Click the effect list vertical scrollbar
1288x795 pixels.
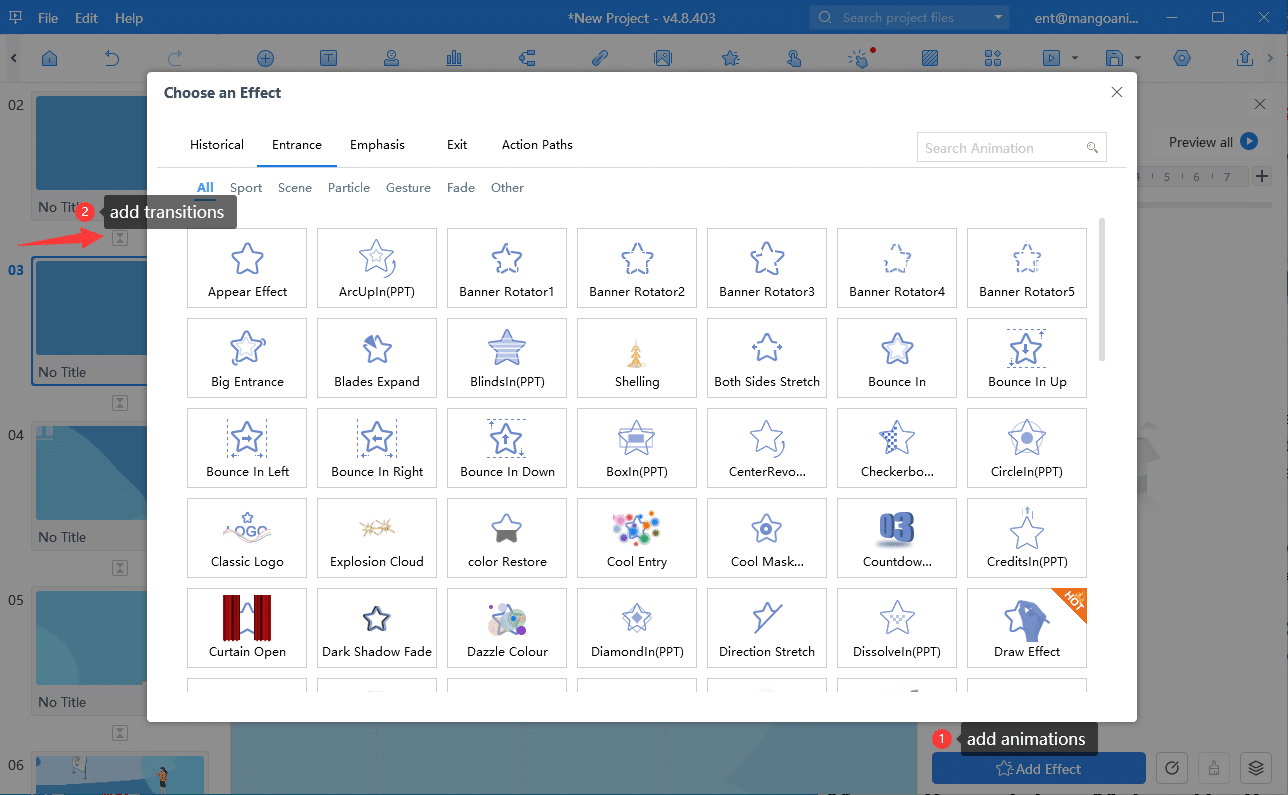coord(1102,290)
